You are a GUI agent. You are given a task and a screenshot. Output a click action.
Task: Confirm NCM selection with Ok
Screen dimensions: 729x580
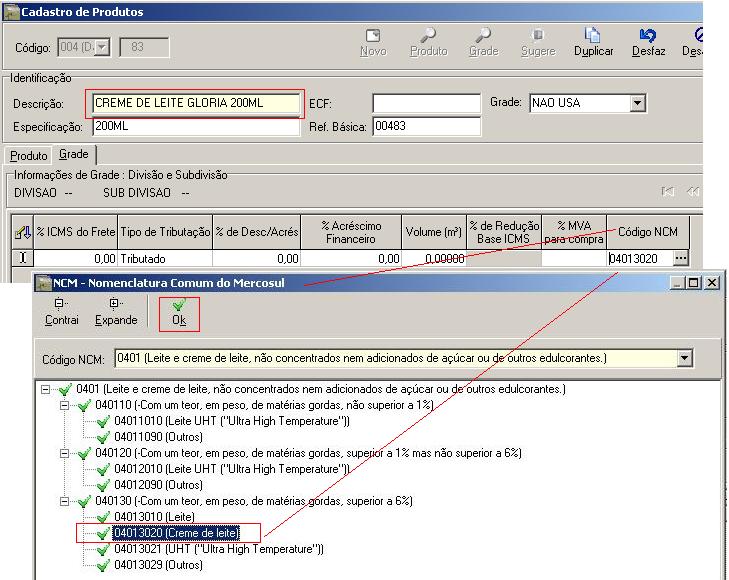179,314
